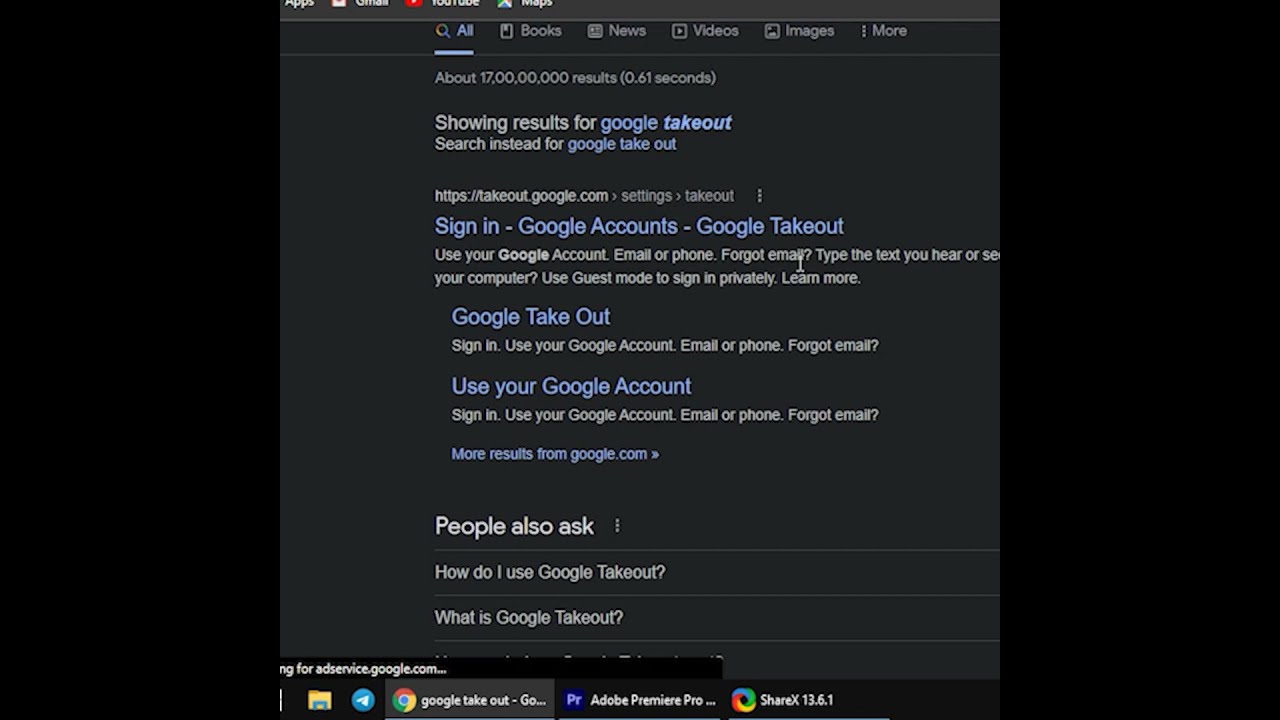Expand the question 'What is Google Takeout?'

(x=717, y=618)
